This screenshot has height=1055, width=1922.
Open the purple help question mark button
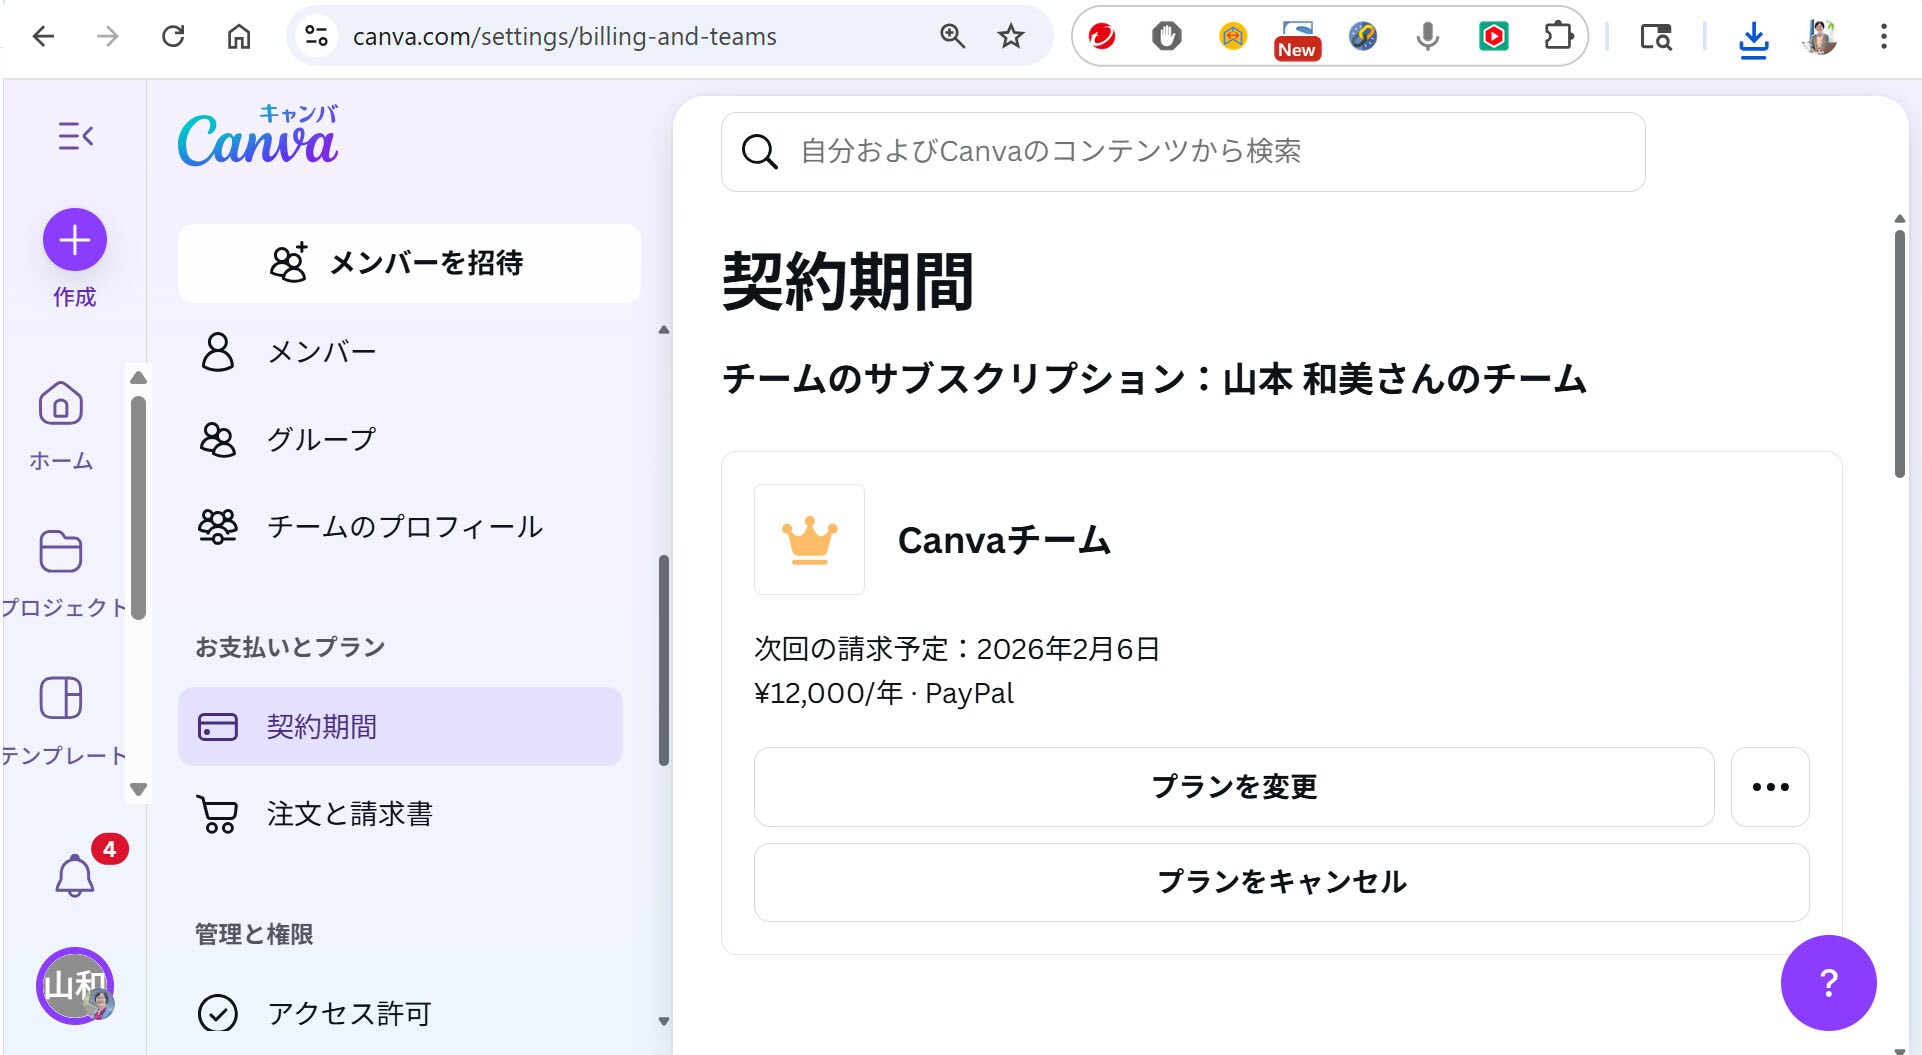click(1828, 983)
